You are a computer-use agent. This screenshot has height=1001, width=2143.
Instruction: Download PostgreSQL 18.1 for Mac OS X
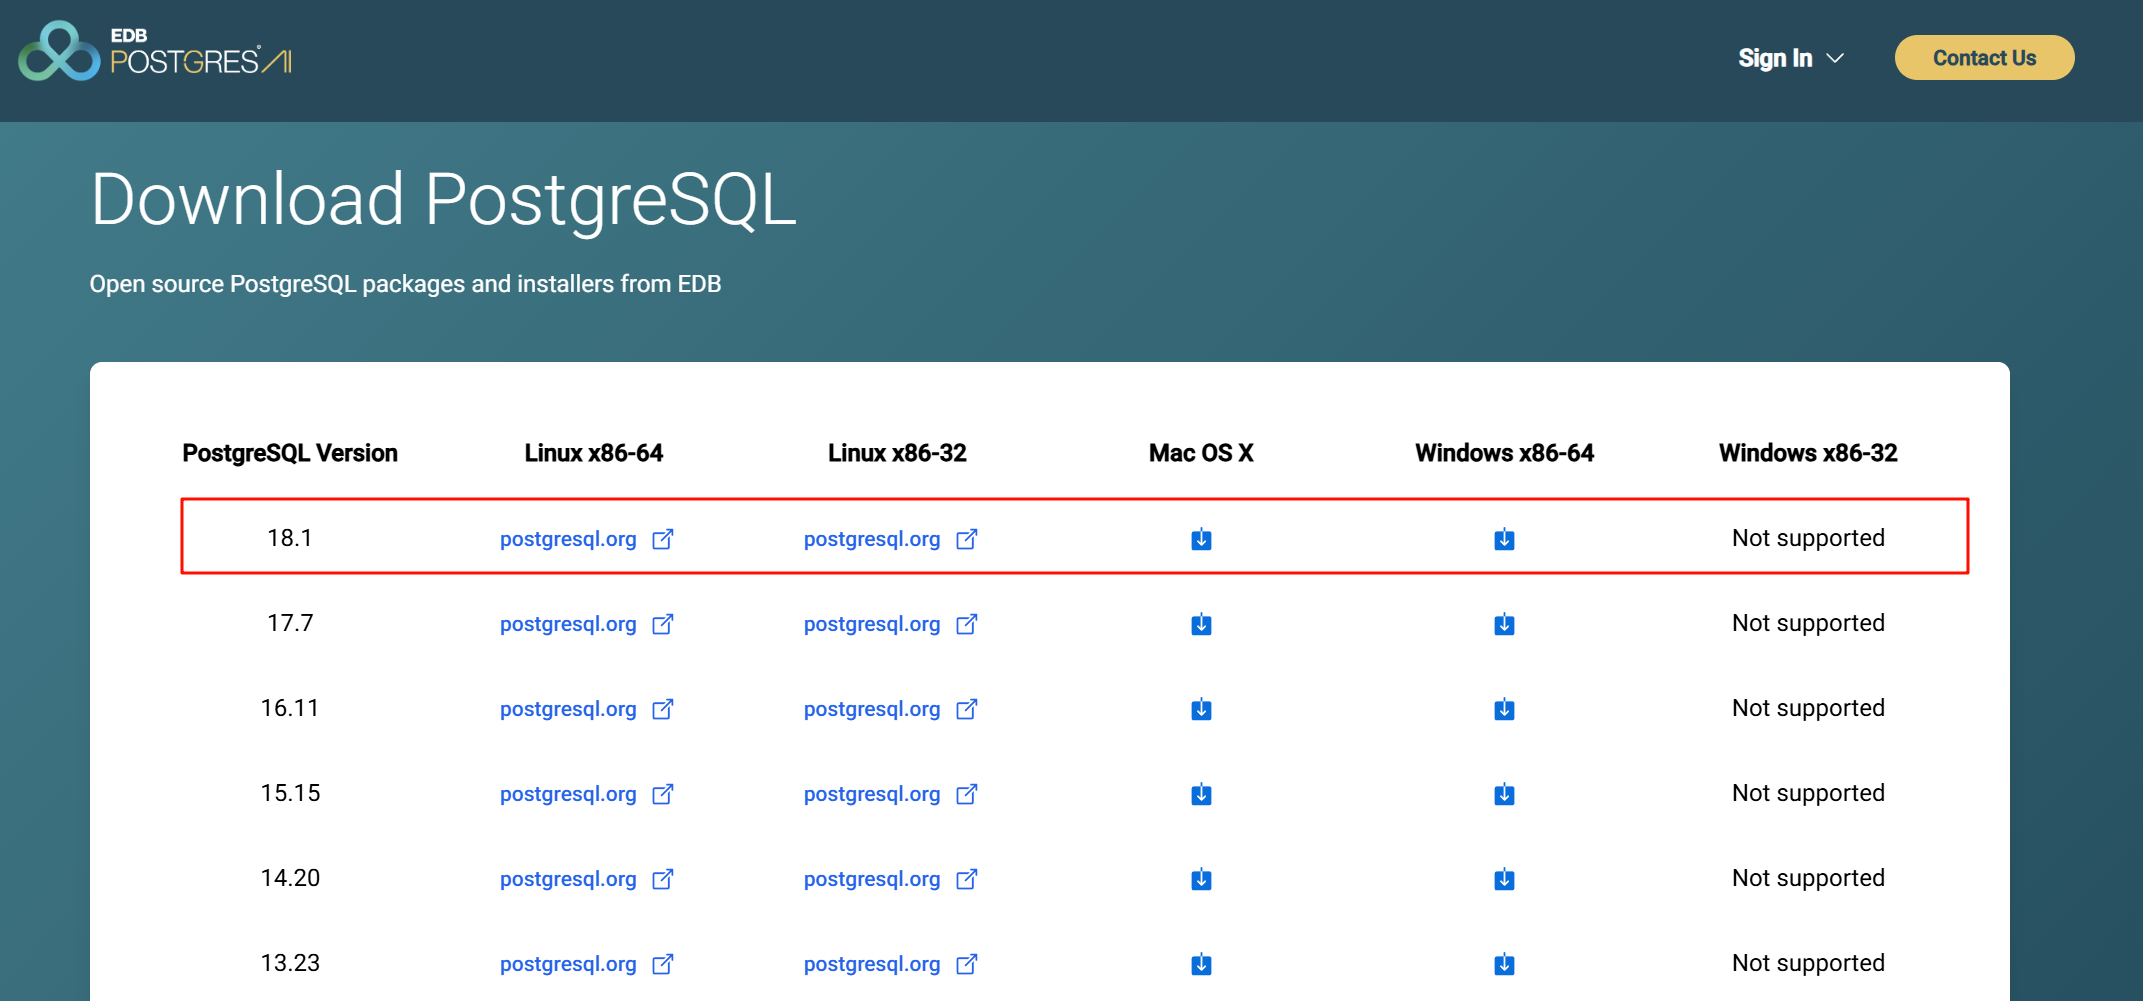1201,540
